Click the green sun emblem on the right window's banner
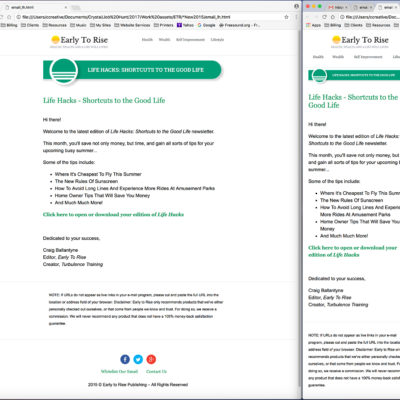The height and width of the screenshot is (400, 400). click(319, 76)
